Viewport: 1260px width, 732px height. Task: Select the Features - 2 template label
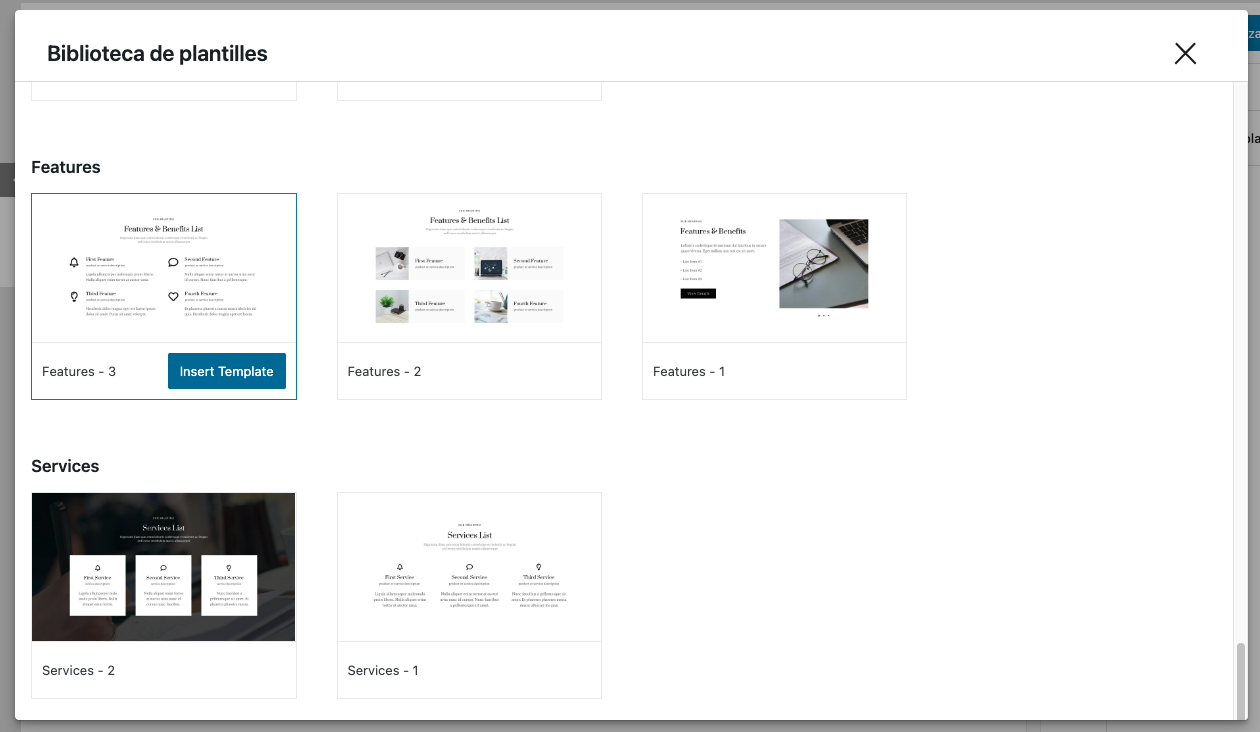[384, 371]
